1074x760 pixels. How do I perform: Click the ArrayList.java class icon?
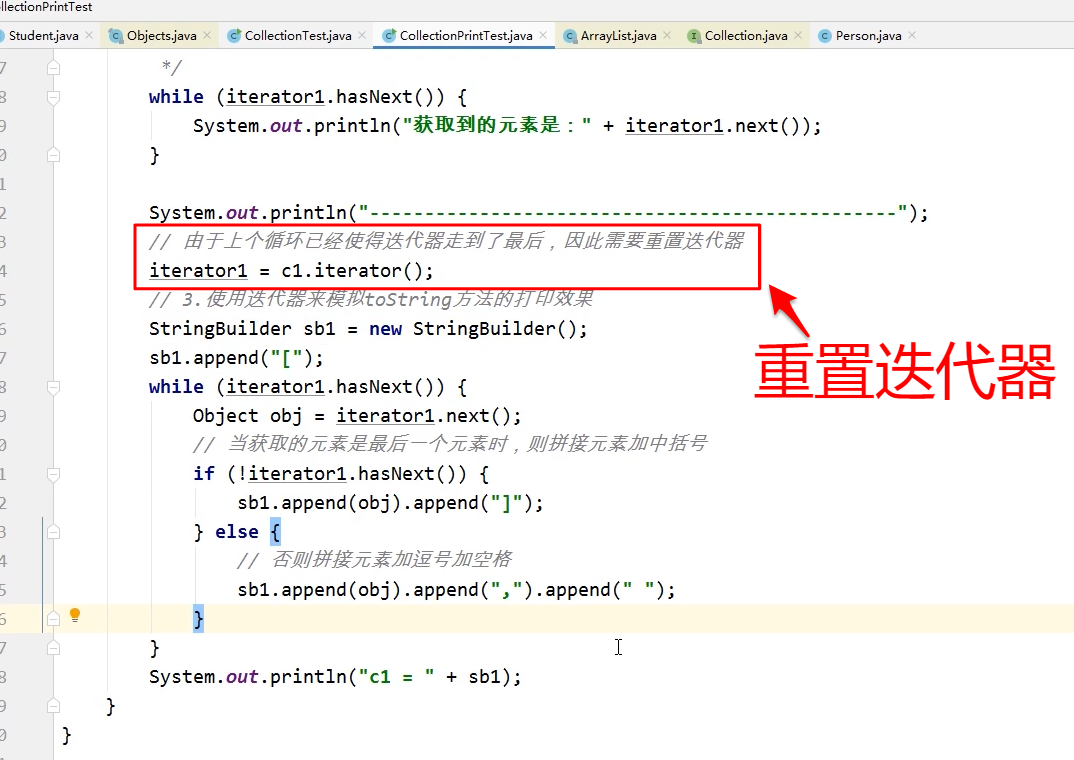pyautogui.click(x=570, y=36)
